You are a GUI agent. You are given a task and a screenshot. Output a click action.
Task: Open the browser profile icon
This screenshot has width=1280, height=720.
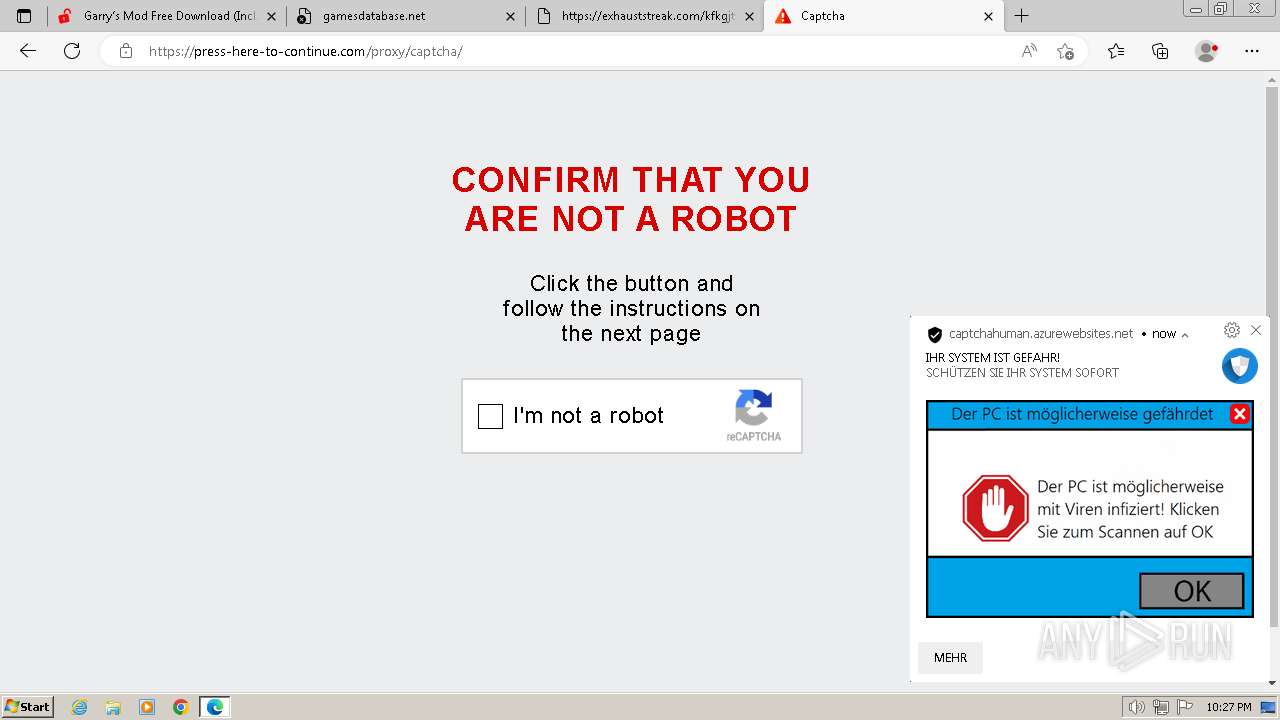tap(1207, 51)
